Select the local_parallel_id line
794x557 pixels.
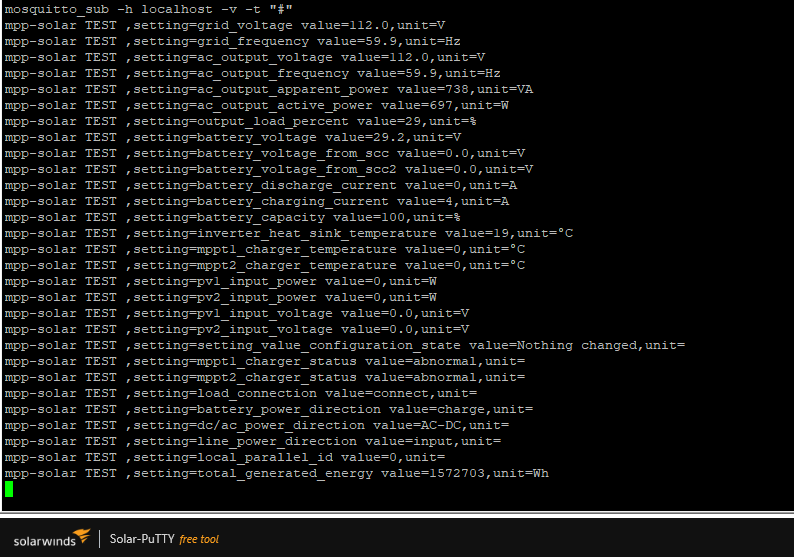coord(225,457)
